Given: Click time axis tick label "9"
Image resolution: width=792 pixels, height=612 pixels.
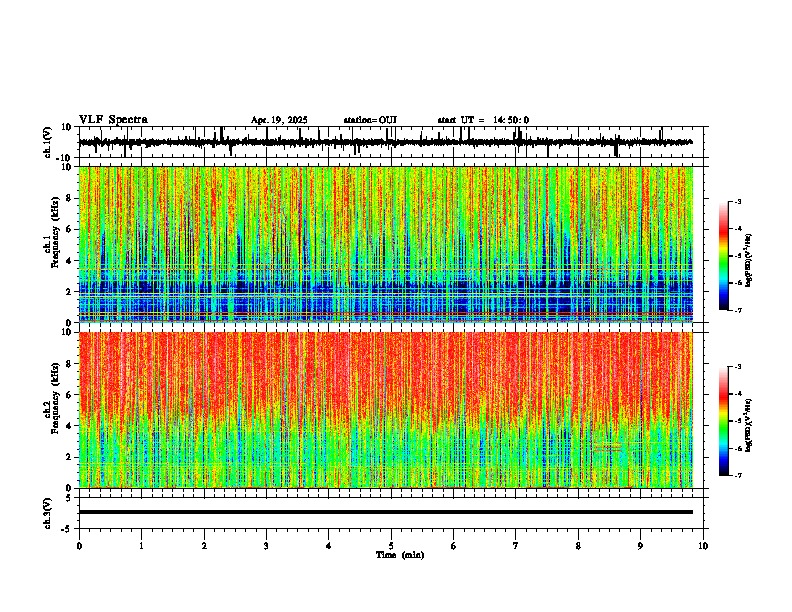Looking at the screenshot, I should (x=640, y=546).
